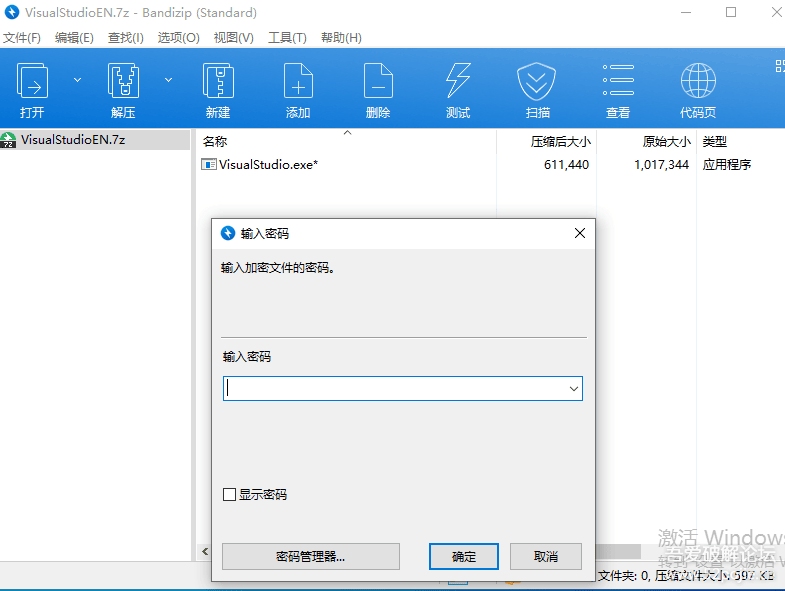Minimize the Bandizip window
Viewport: 785px width, 591px height.
click(686, 12)
